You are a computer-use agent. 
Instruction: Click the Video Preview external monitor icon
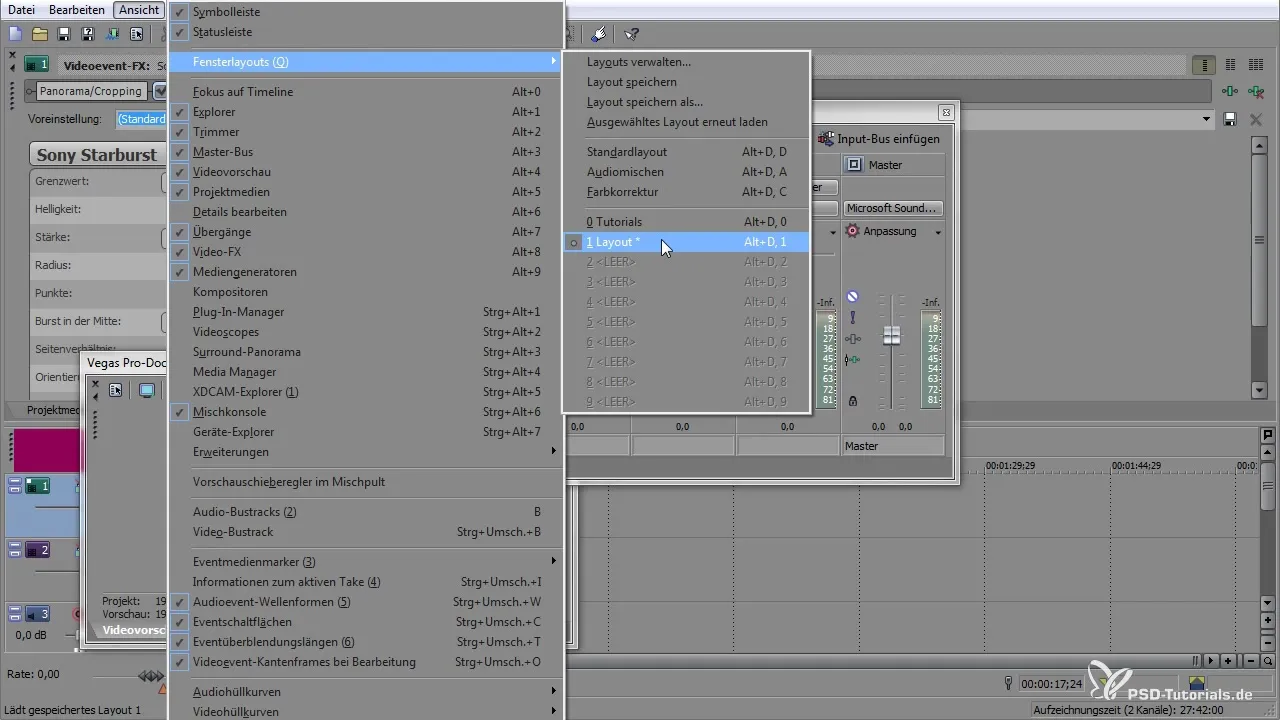(147, 390)
